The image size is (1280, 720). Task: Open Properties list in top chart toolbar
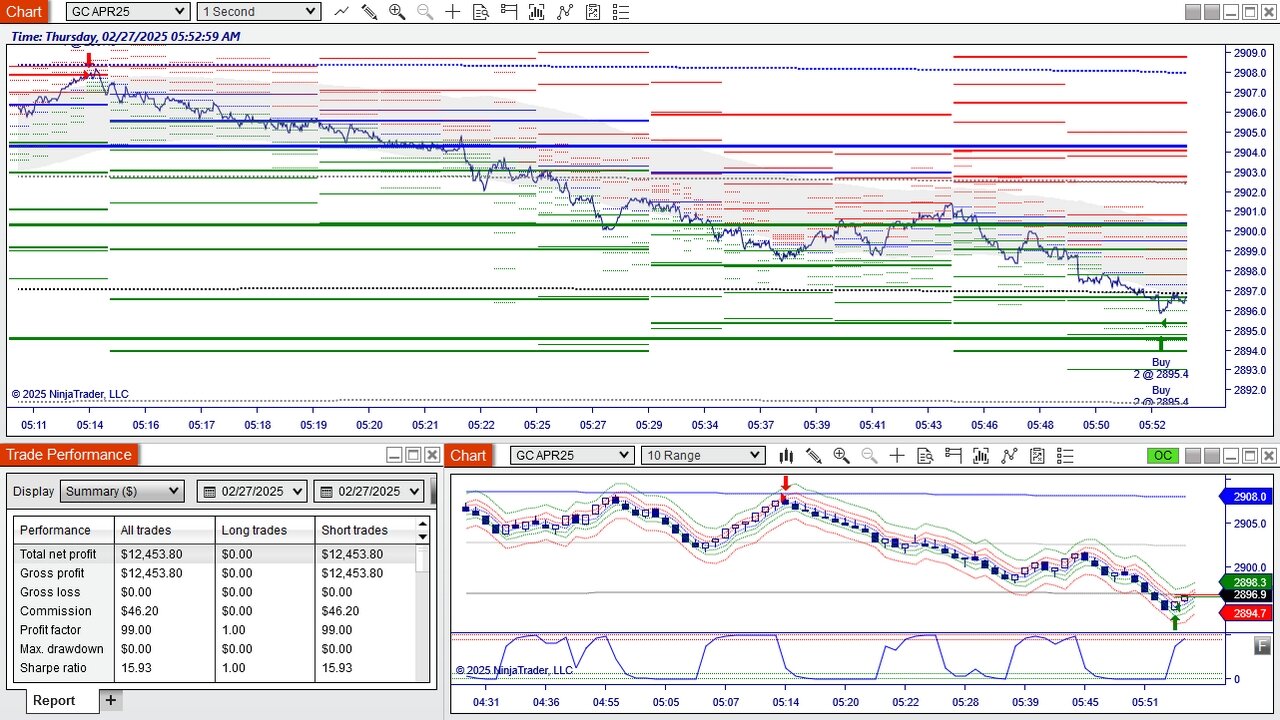click(x=621, y=12)
